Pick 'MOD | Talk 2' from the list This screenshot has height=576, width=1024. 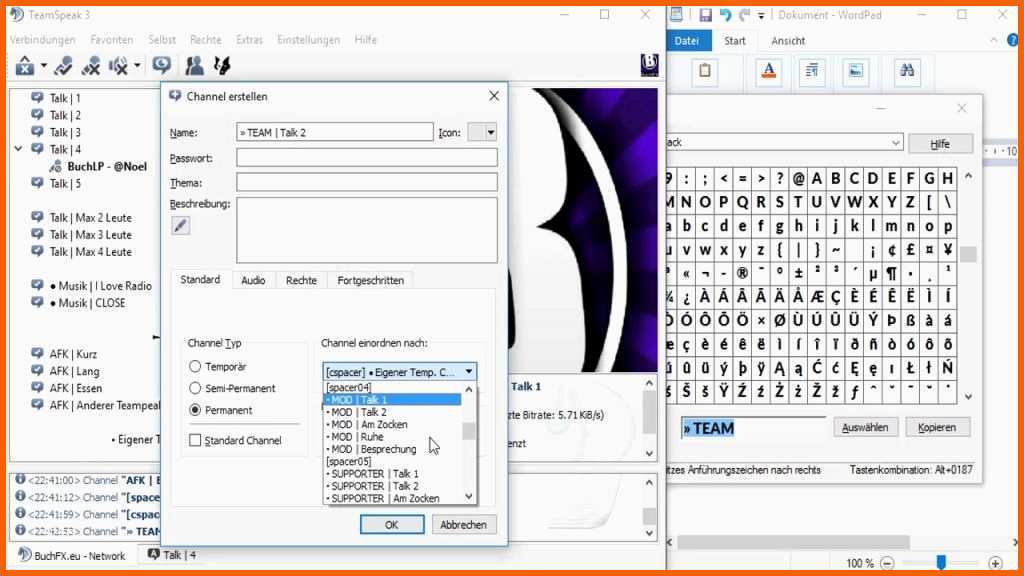click(x=358, y=412)
